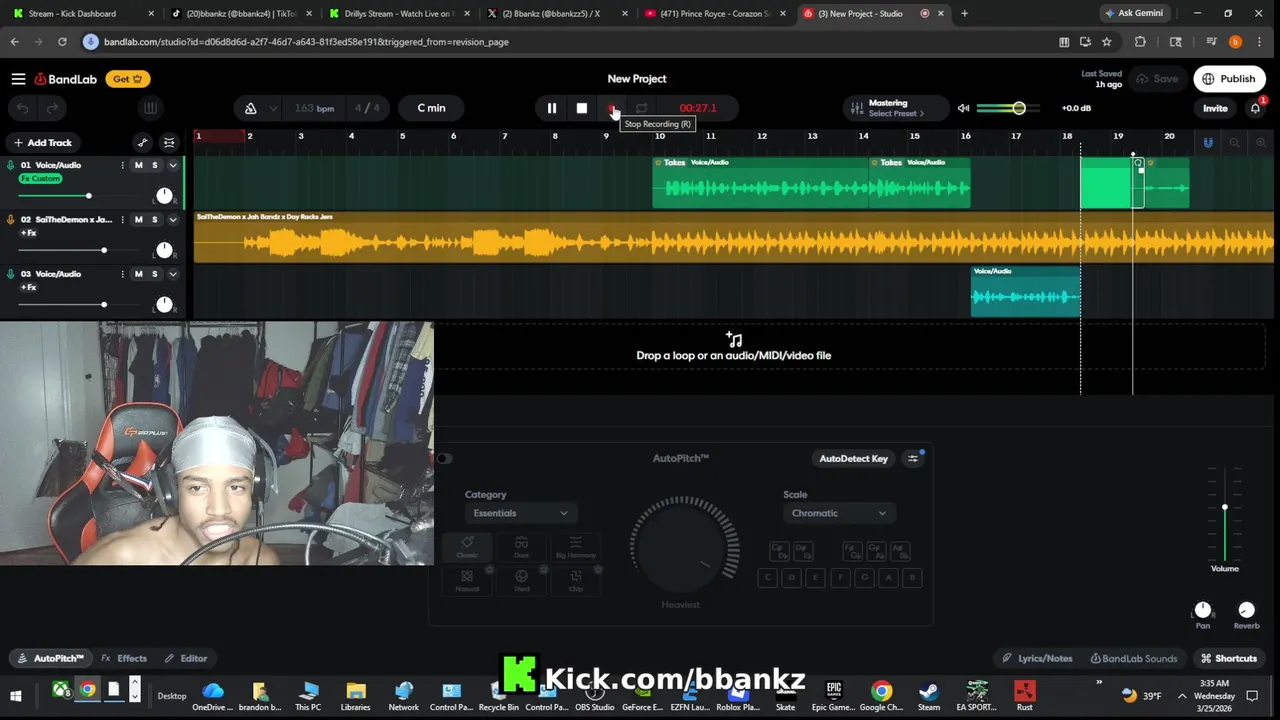
Task: Click the Add Track button
Action: tap(43, 143)
